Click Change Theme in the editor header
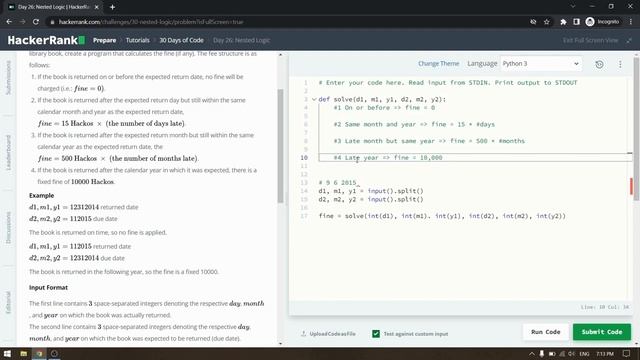 pos(438,64)
